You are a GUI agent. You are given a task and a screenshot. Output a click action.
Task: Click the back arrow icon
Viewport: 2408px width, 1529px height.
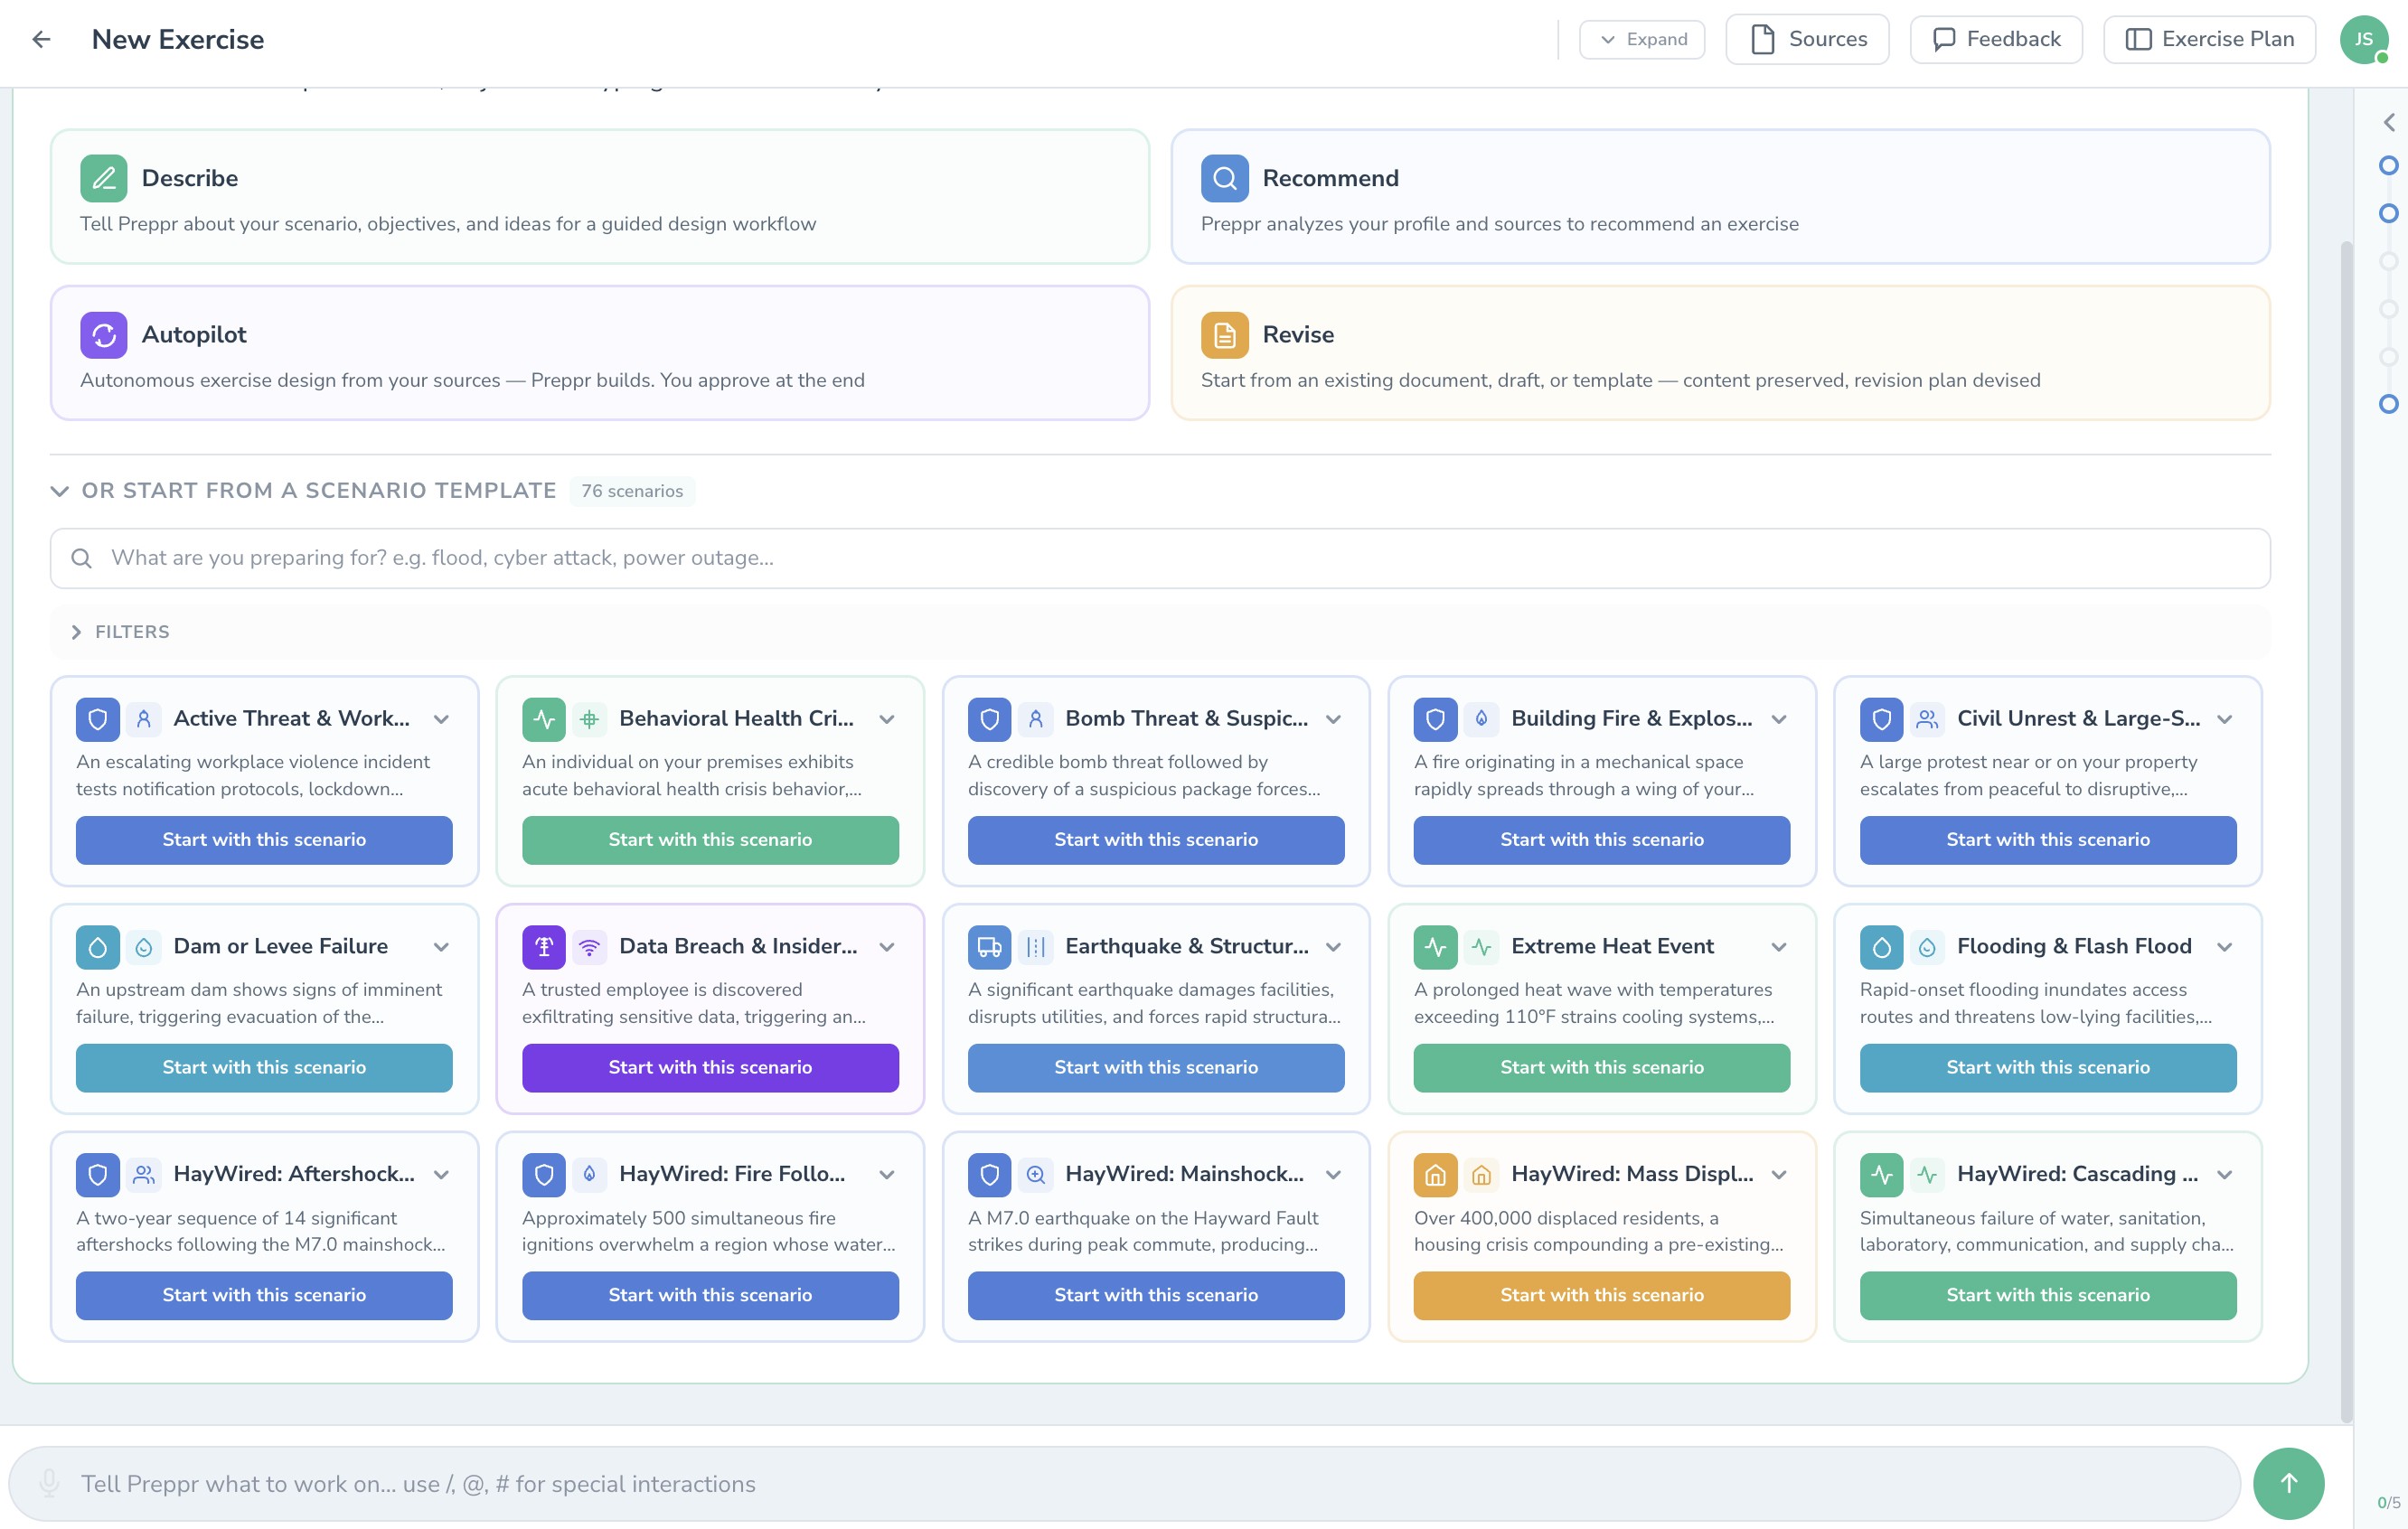coord(41,39)
